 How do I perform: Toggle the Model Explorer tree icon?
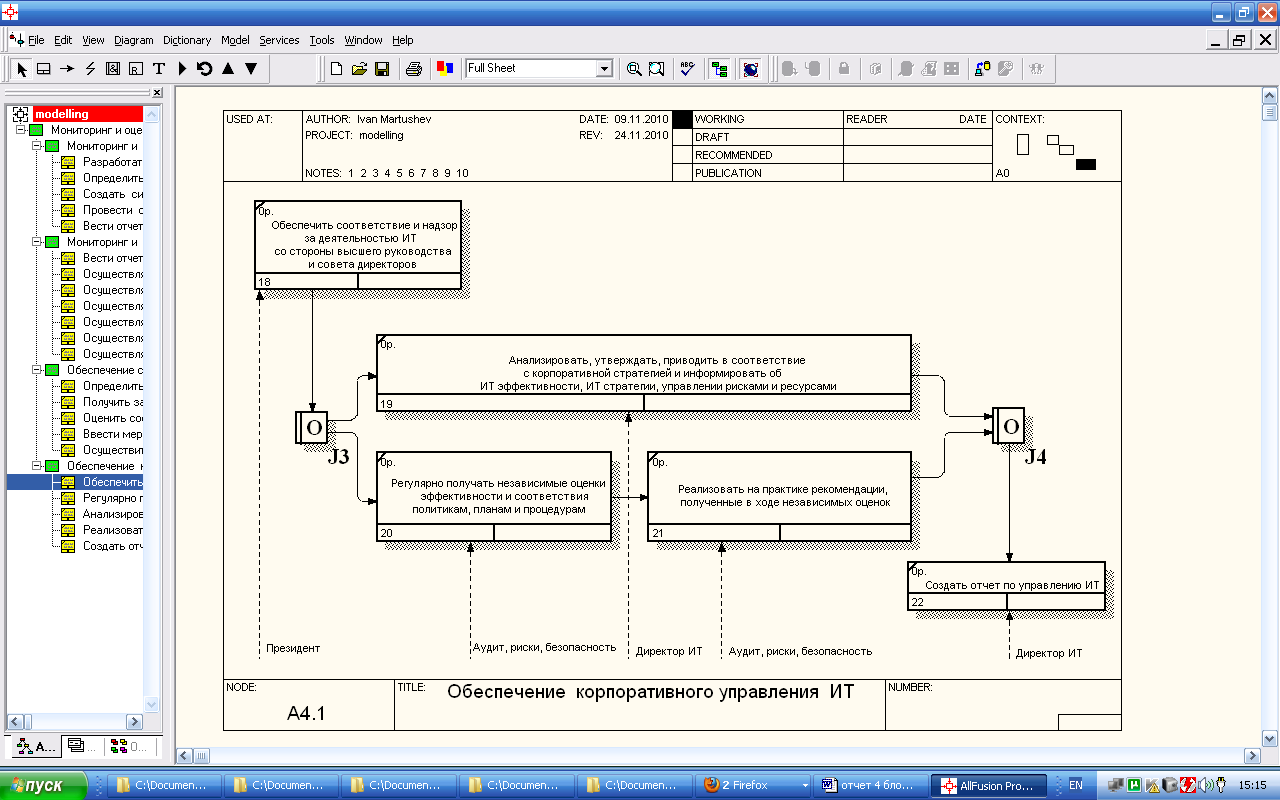click(719, 69)
